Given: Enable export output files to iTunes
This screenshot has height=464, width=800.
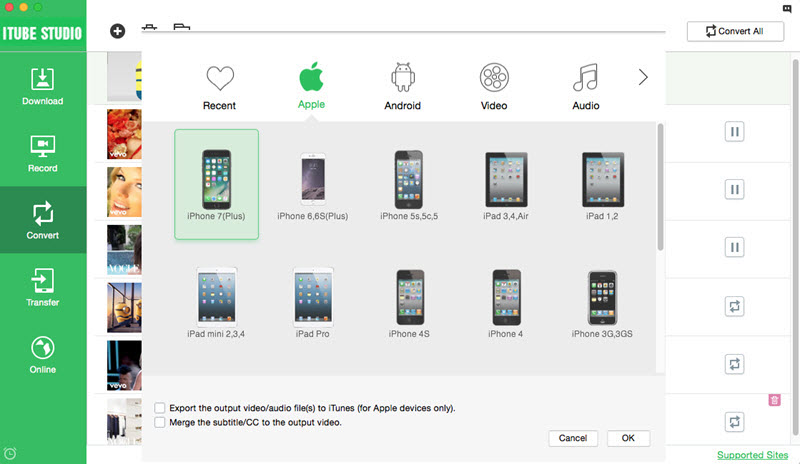Looking at the screenshot, I should click(x=160, y=408).
